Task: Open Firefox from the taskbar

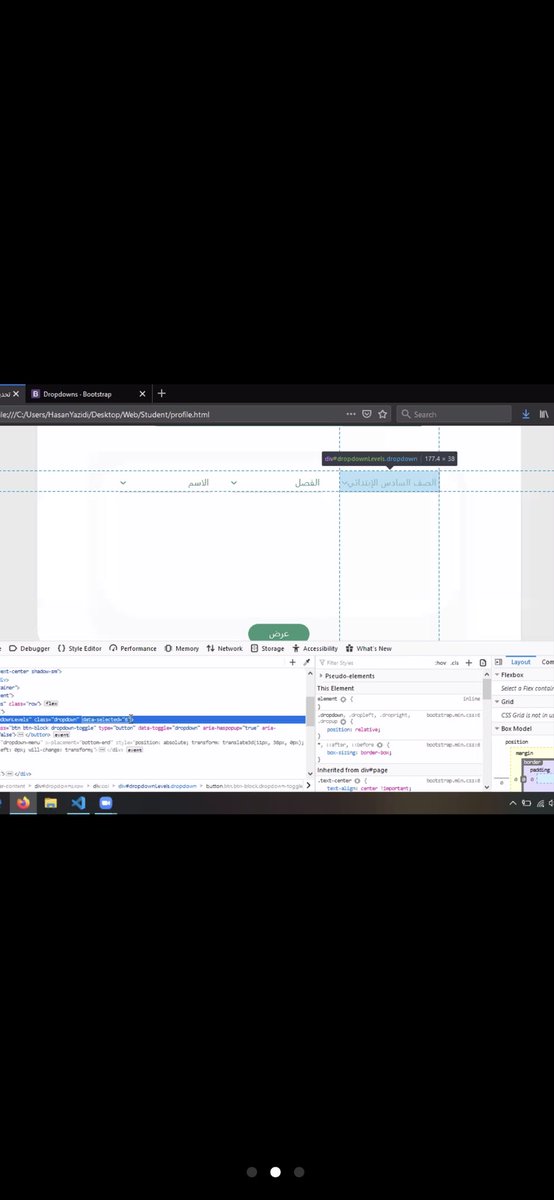Action: click(x=23, y=803)
